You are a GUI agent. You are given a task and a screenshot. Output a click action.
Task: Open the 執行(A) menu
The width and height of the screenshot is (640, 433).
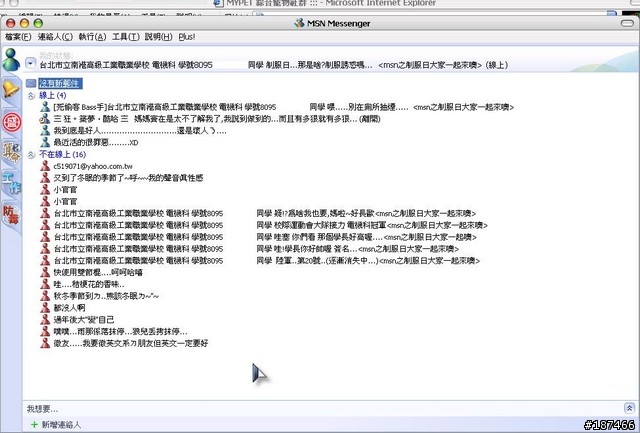coord(92,37)
